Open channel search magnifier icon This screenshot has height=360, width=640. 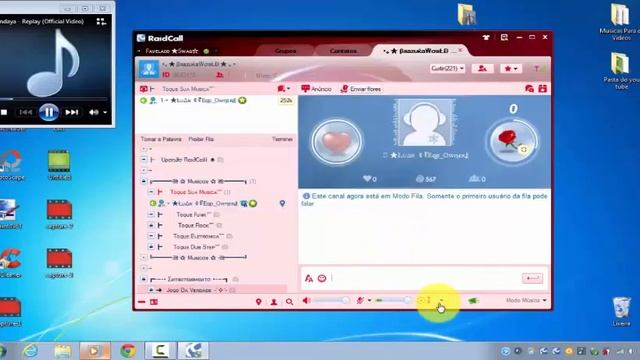[289, 302]
